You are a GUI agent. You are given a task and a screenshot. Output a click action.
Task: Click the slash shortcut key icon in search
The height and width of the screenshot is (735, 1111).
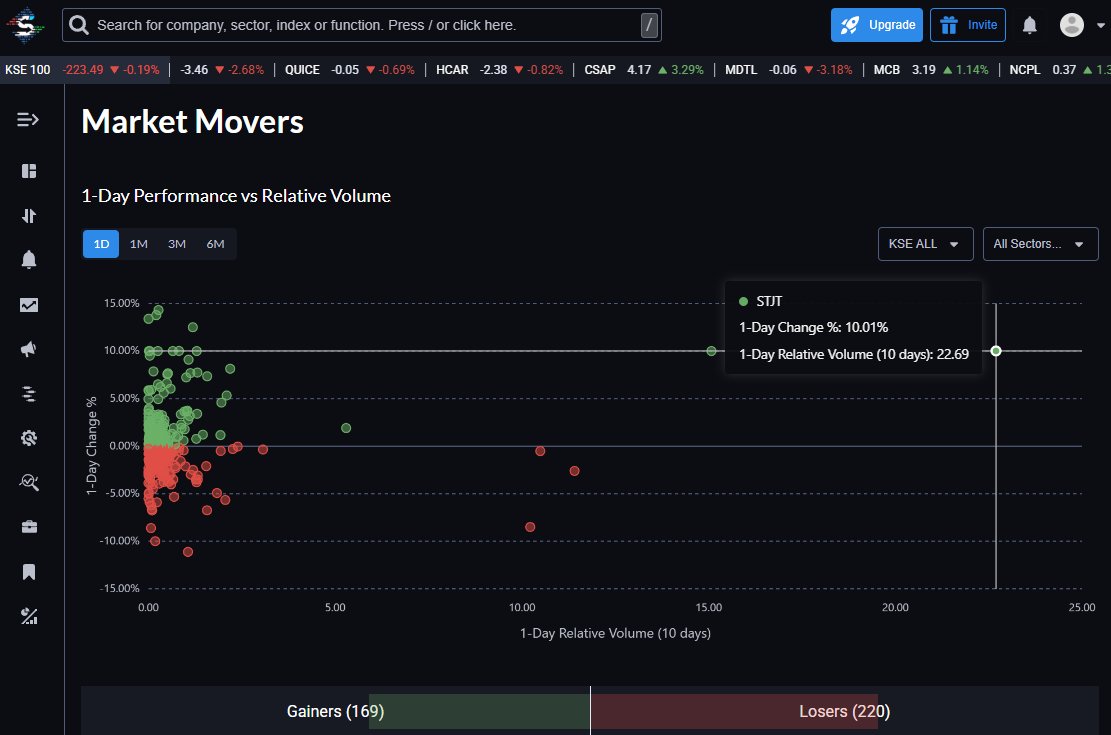tap(649, 26)
